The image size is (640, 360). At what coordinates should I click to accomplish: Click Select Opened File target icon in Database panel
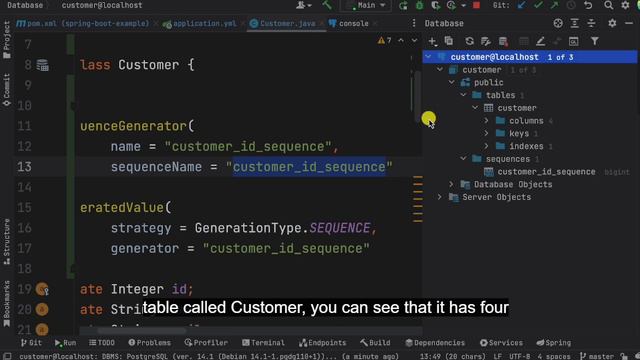click(558, 23)
